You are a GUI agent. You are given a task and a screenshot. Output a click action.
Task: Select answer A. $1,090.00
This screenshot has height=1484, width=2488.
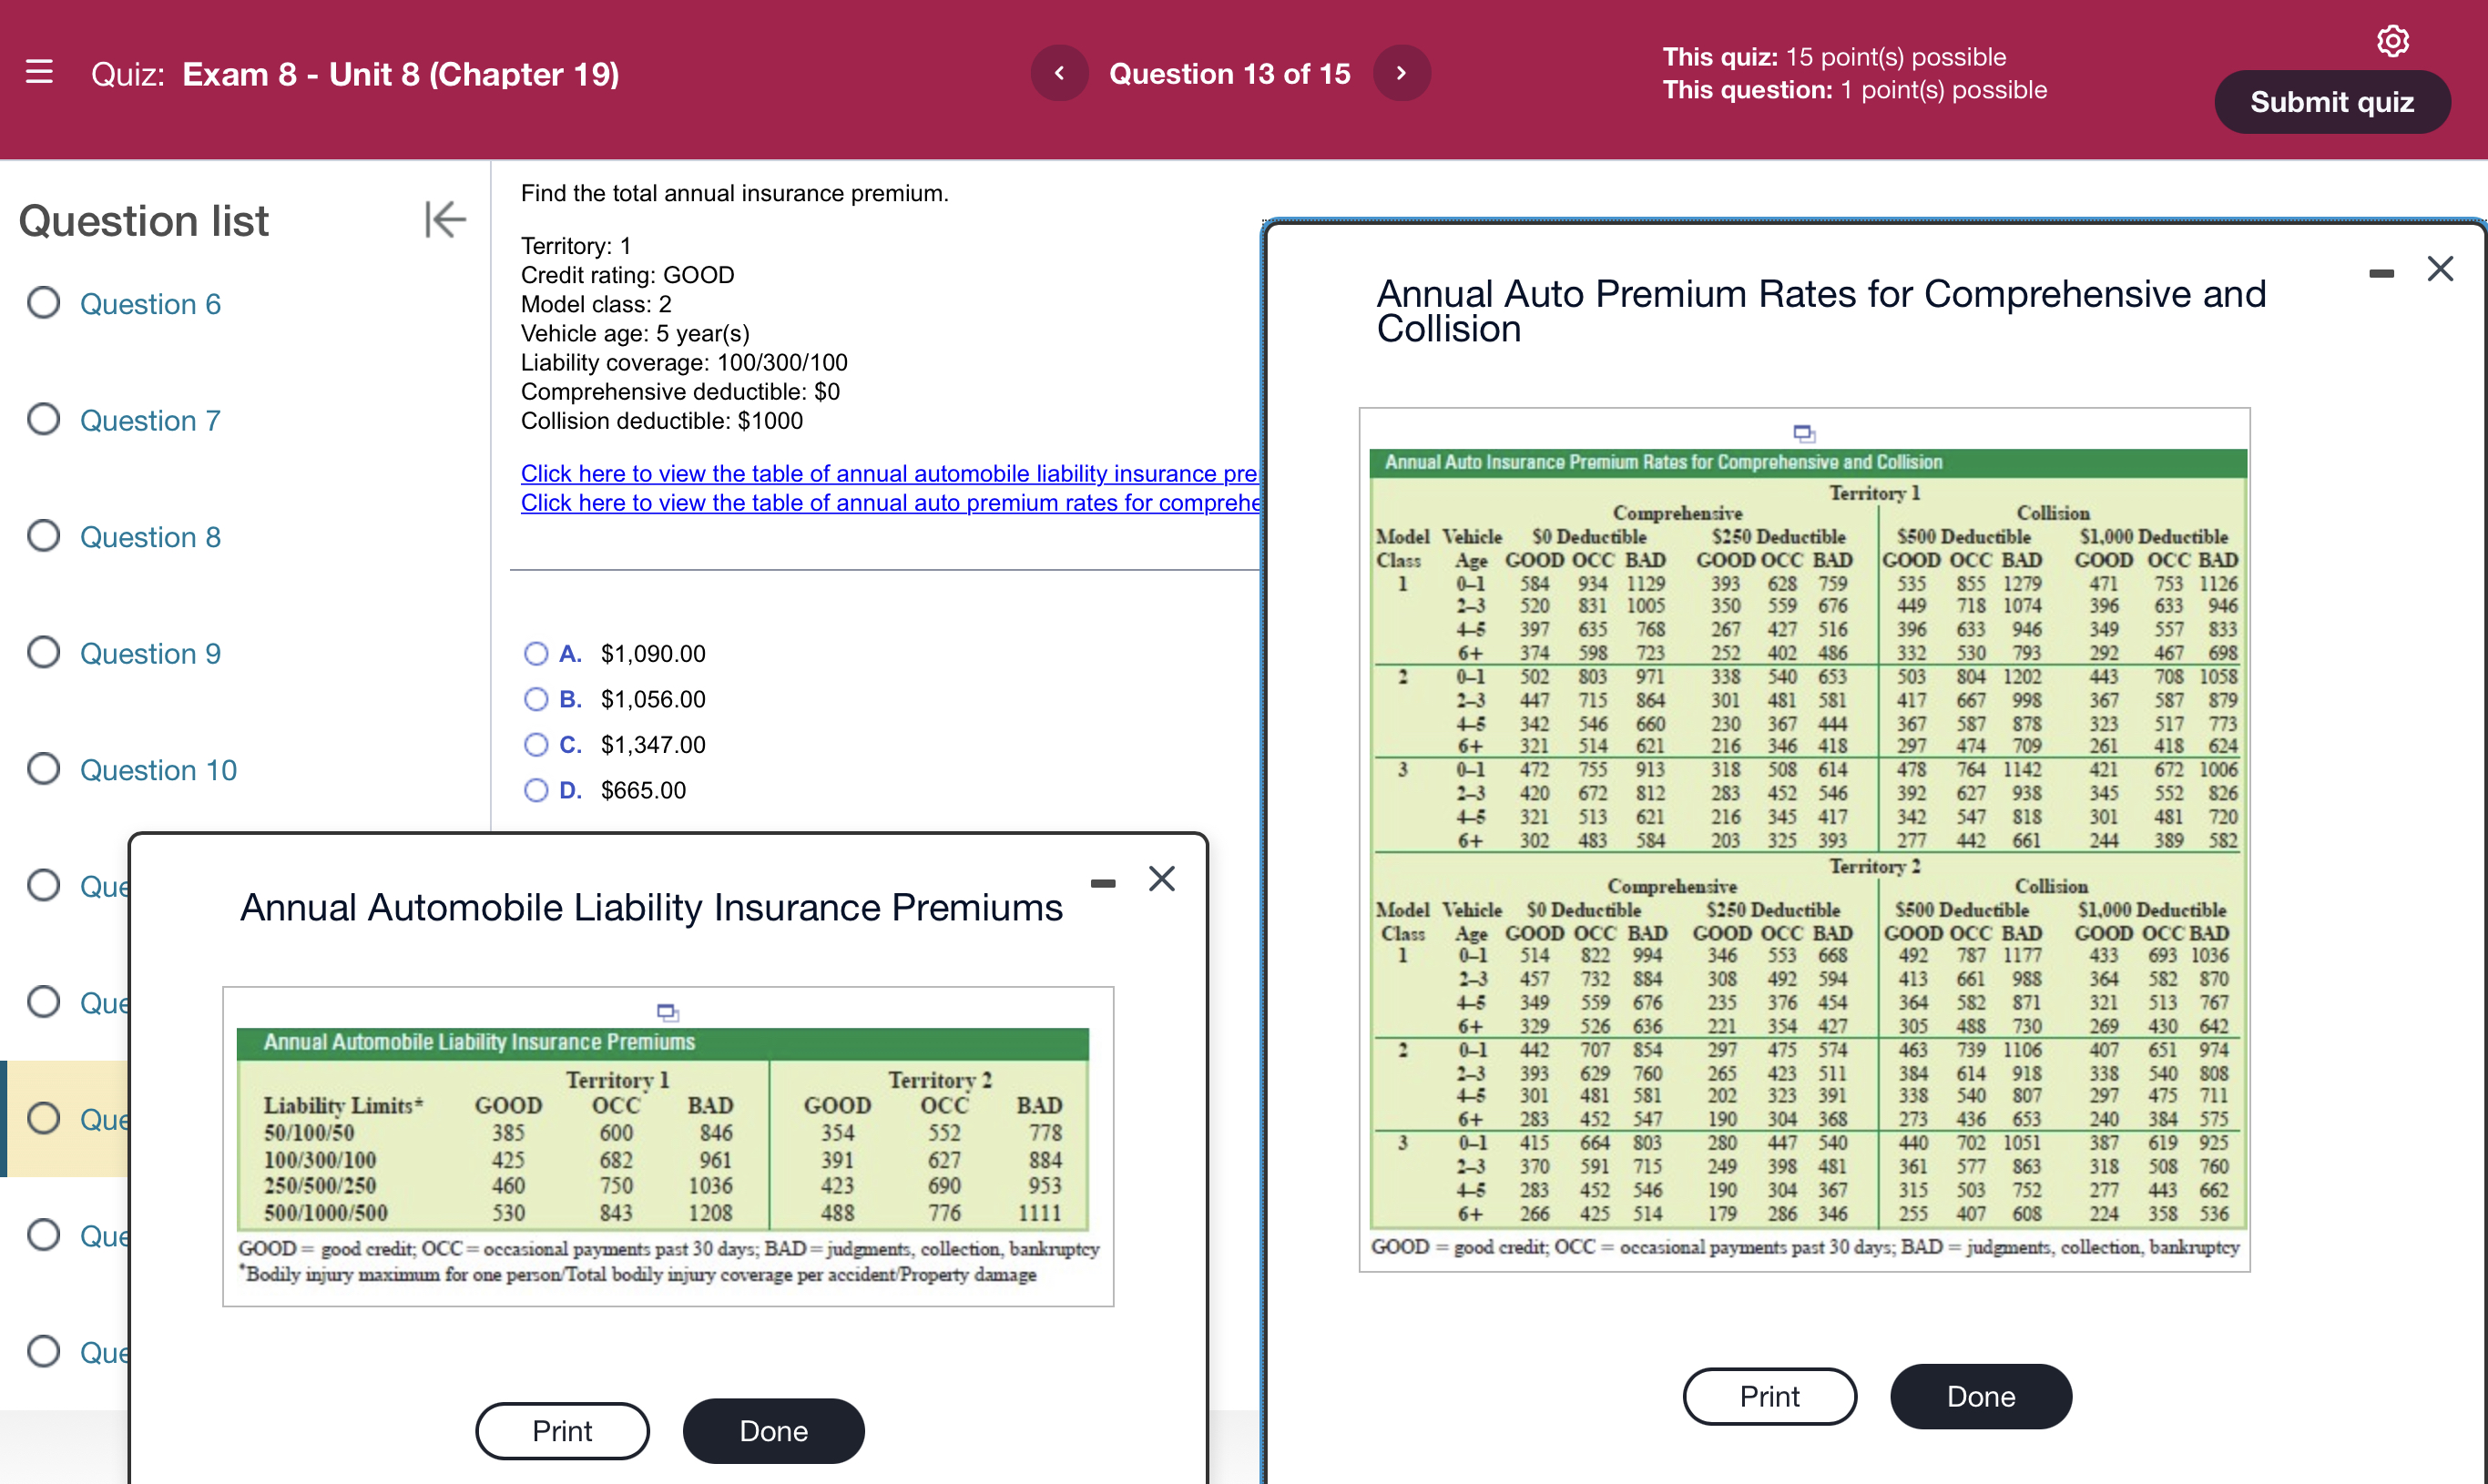tap(537, 653)
